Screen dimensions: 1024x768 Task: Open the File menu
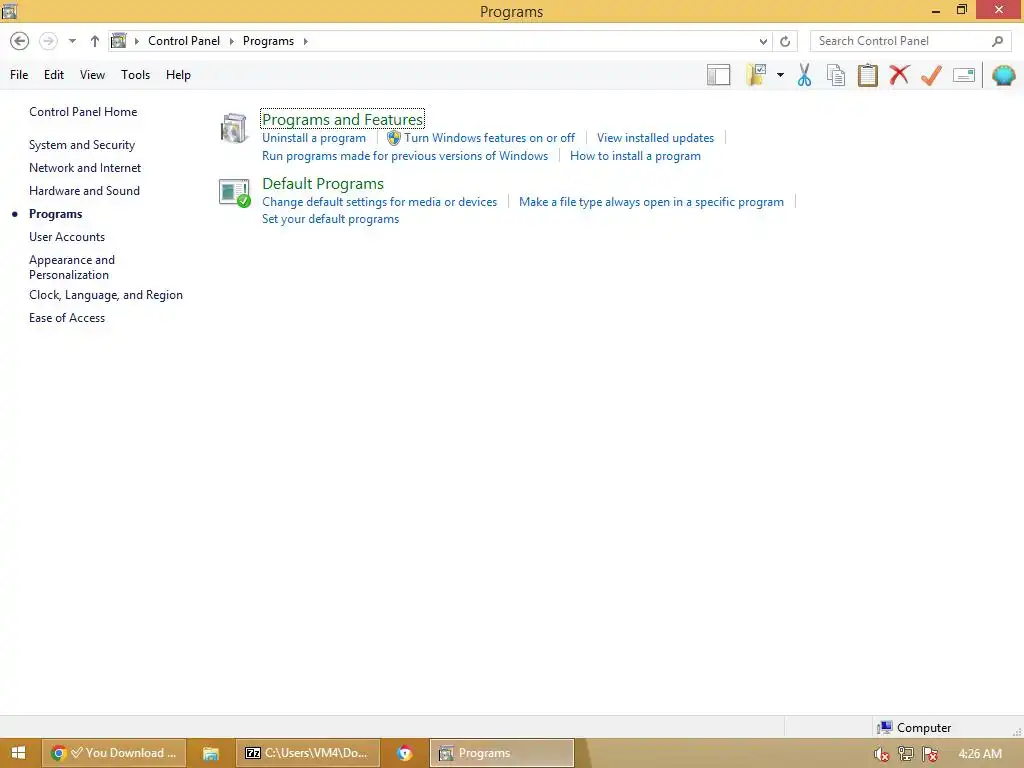(19, 75)
